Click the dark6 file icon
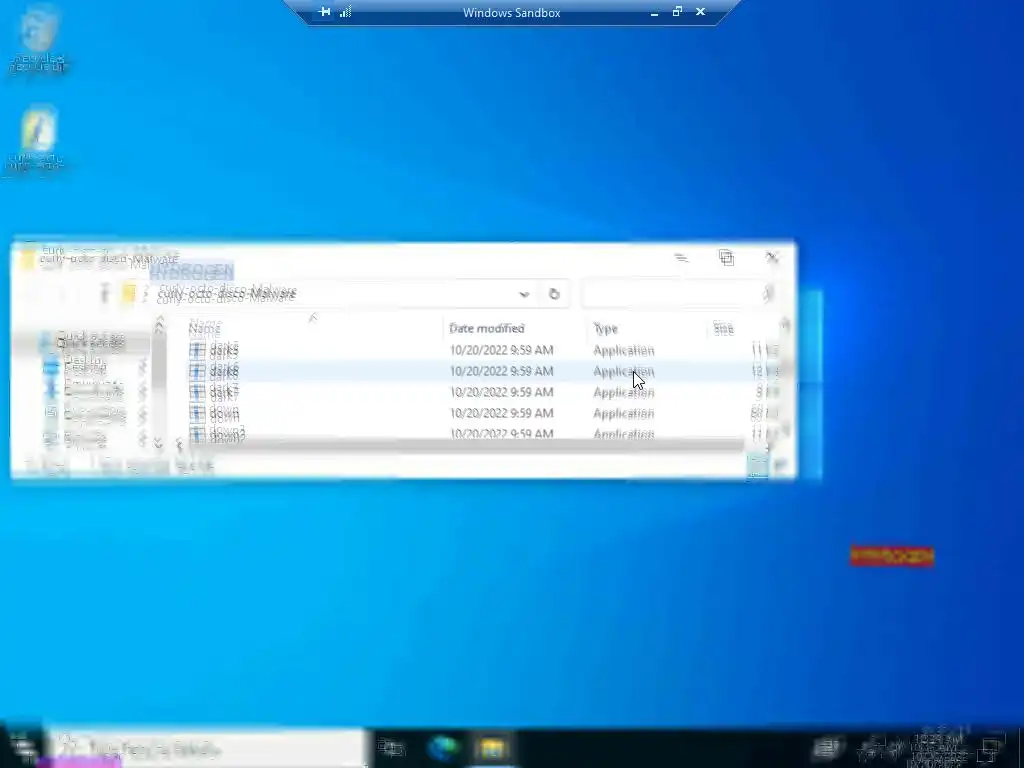This screenshot has width=1024, height=768. click(x=197, y=371)
